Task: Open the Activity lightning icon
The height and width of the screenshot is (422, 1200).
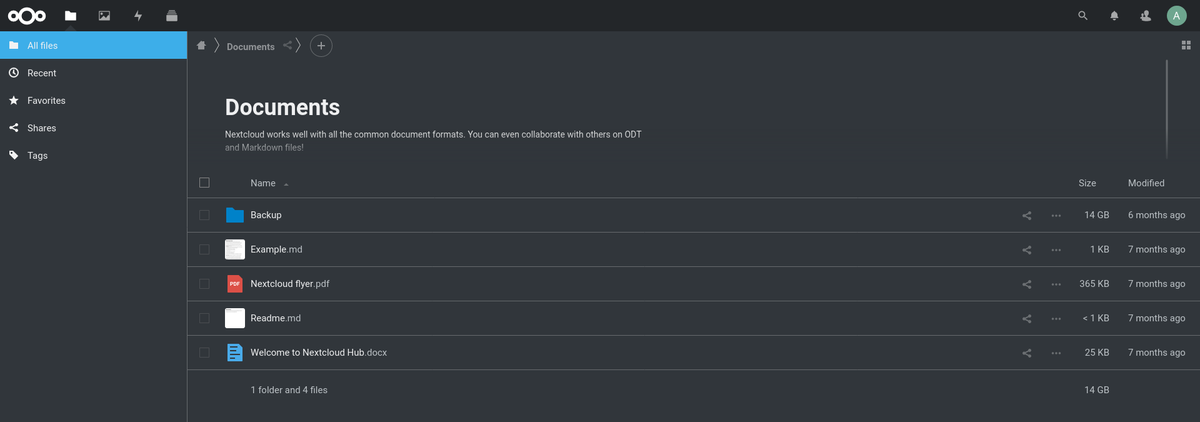Action: (x=138, y=15)
